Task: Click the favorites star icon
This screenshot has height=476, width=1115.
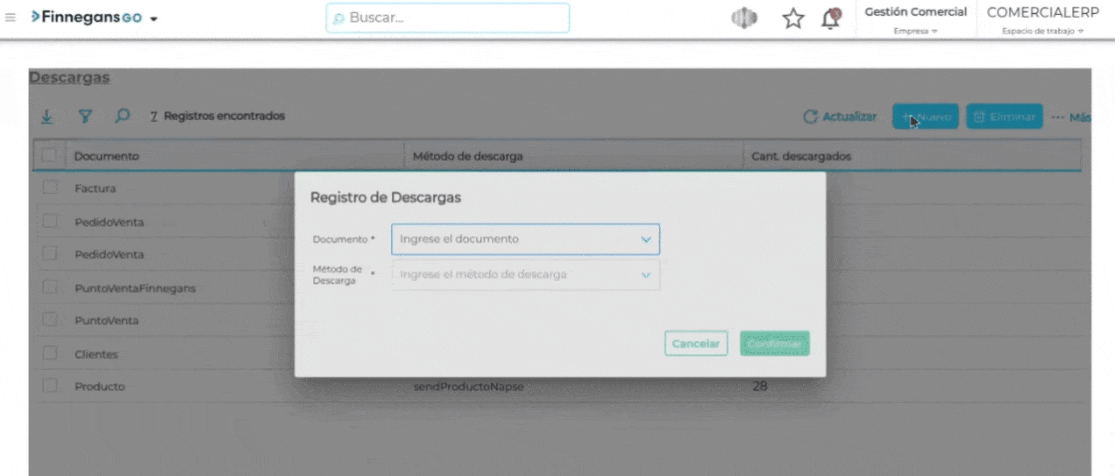Action: (x=793, y=19)
